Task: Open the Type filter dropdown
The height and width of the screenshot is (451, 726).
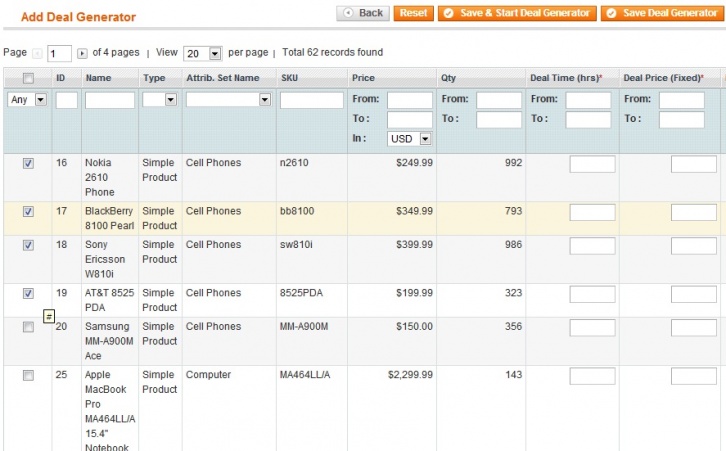Action: click(160, 100)
